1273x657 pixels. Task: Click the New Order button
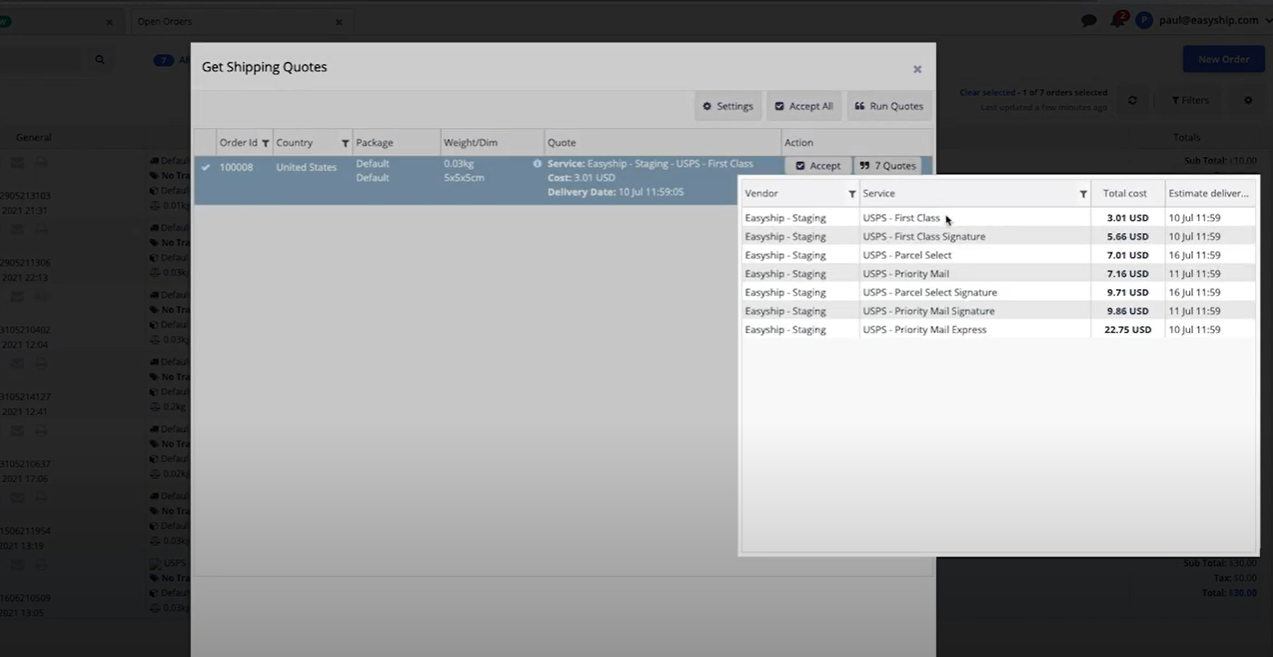pos(1223,59)
